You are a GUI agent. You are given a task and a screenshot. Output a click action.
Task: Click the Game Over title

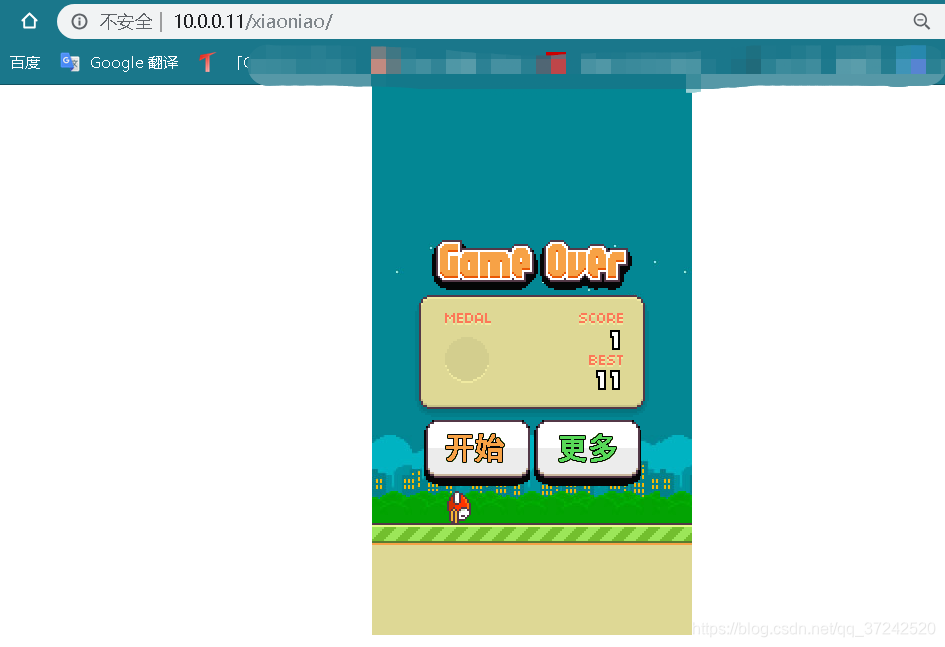(532, 264)
